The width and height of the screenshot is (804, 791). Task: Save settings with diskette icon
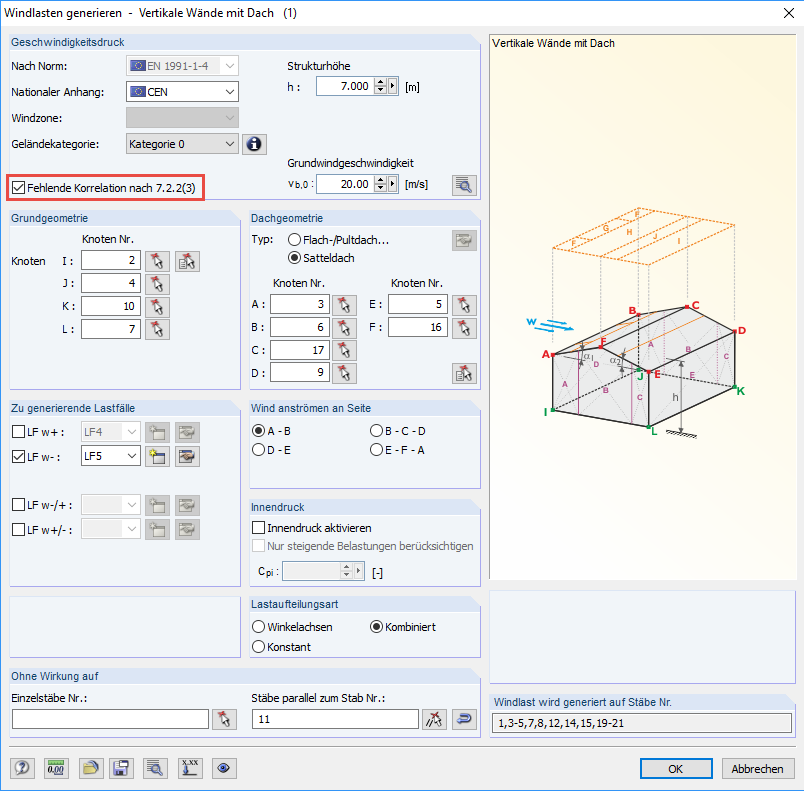coord(121,768)
